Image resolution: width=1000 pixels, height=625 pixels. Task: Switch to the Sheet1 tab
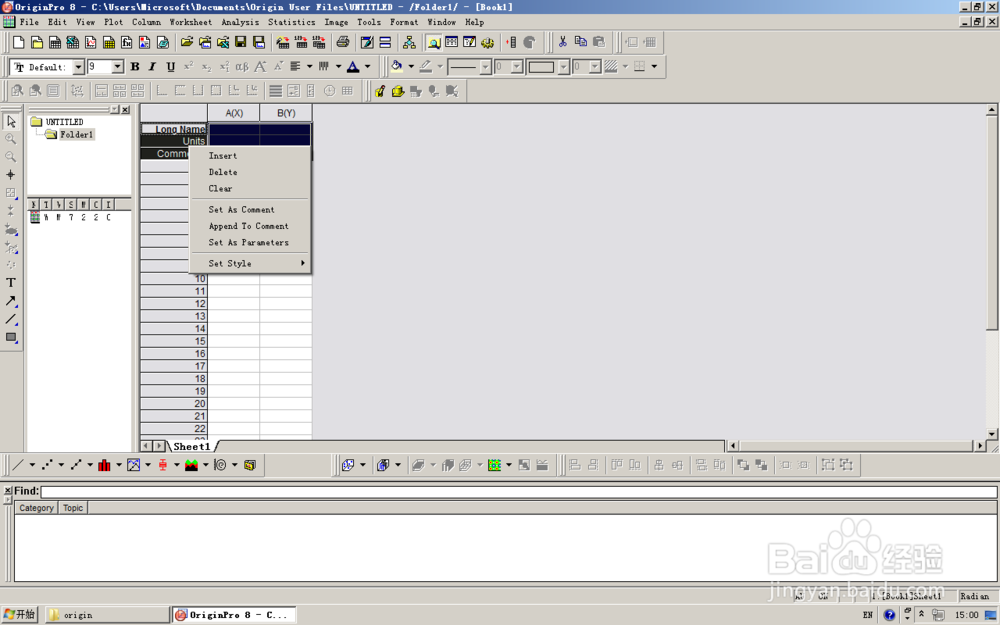point(192,446)
